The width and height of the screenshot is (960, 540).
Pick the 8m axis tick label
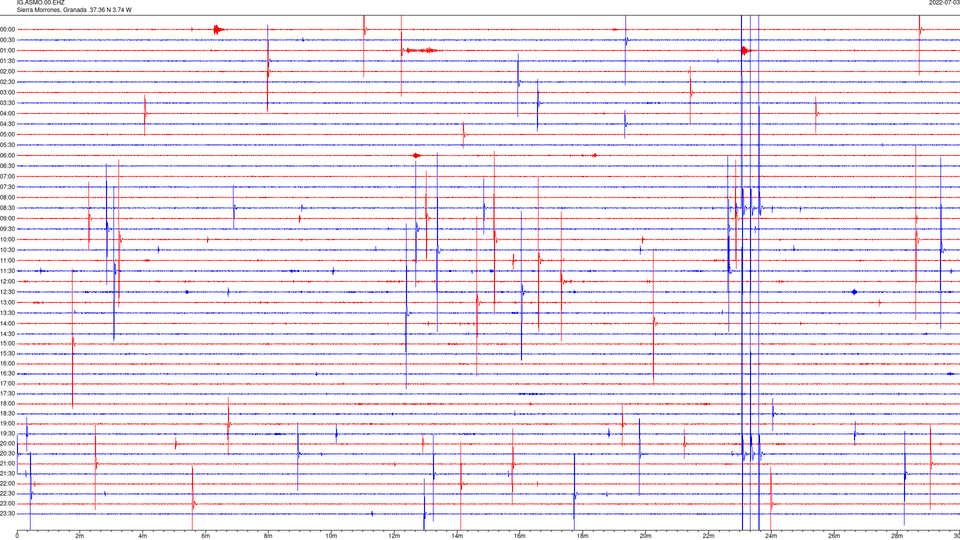click(x=268, y=536)
